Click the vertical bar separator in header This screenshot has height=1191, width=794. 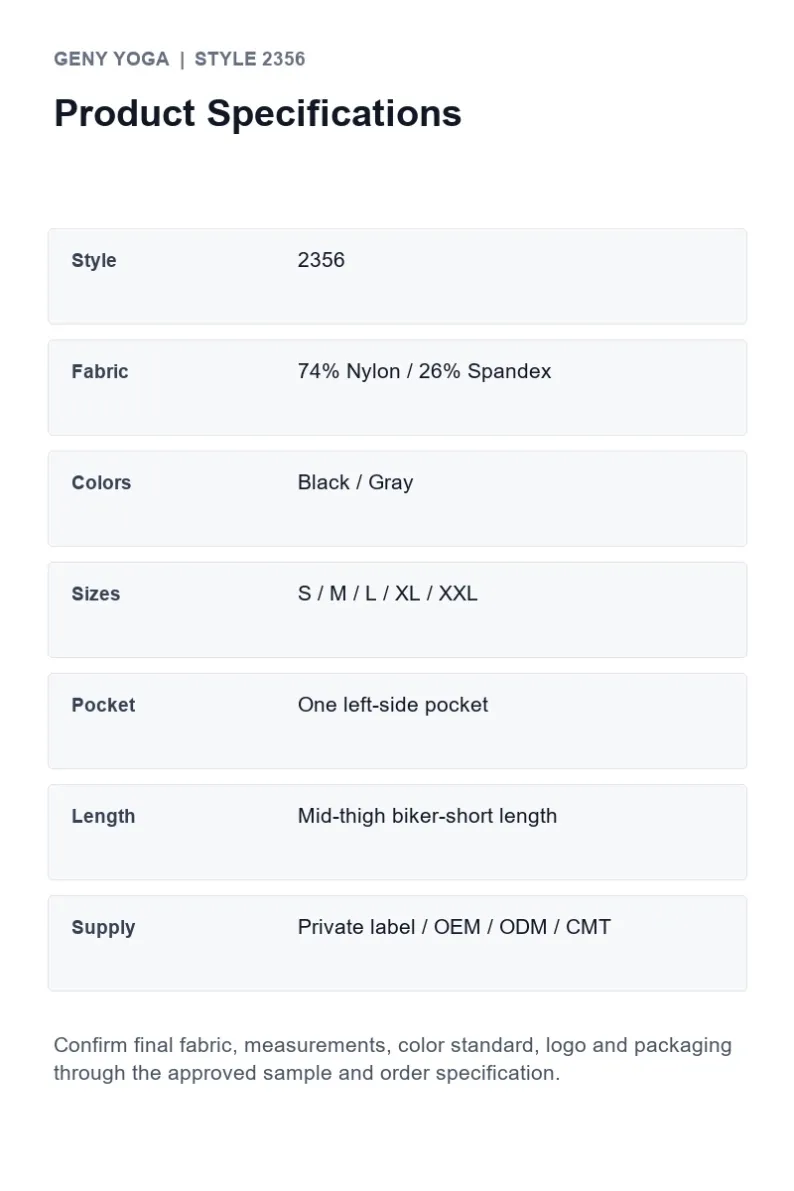182,59
